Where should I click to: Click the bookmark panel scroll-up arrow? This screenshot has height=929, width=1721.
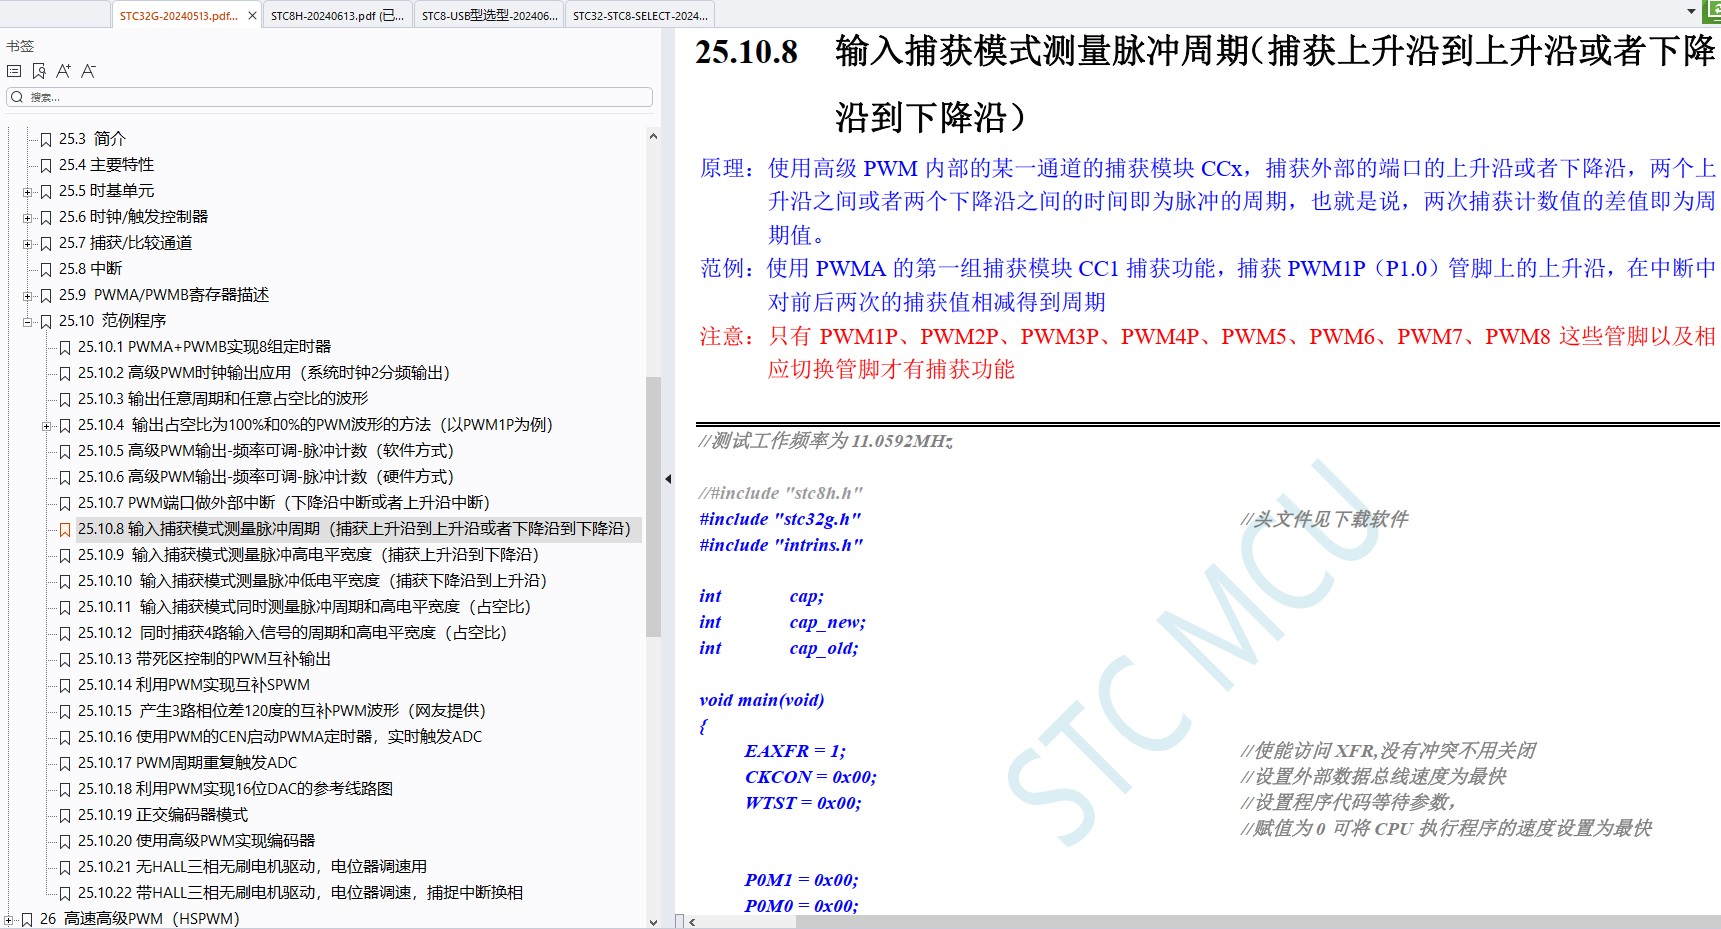pos(653,136)
